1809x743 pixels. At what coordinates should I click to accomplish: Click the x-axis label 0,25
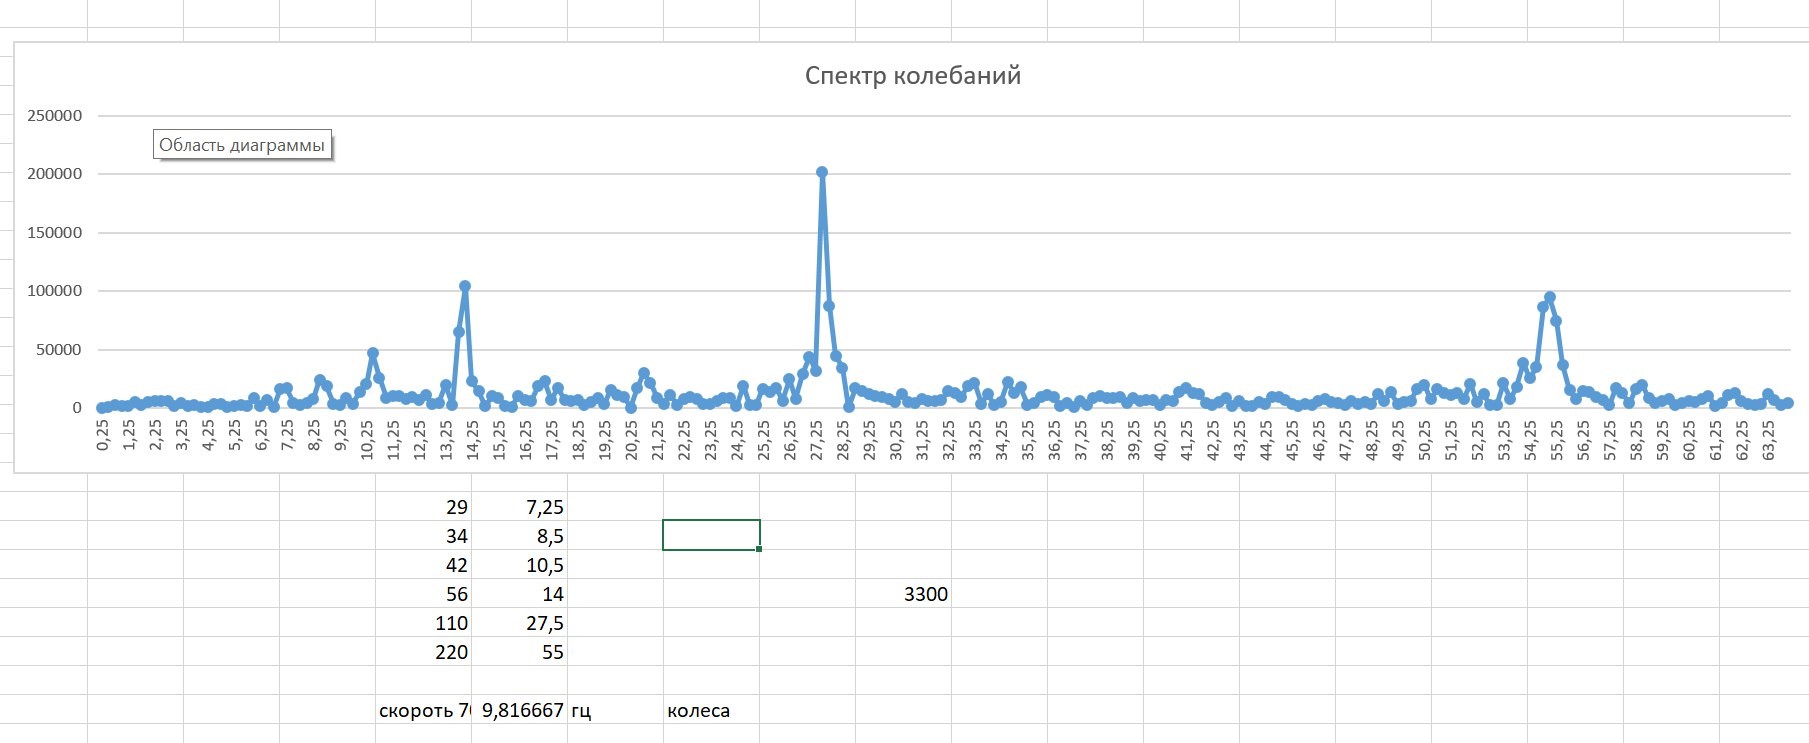click(x=102, y=436)
